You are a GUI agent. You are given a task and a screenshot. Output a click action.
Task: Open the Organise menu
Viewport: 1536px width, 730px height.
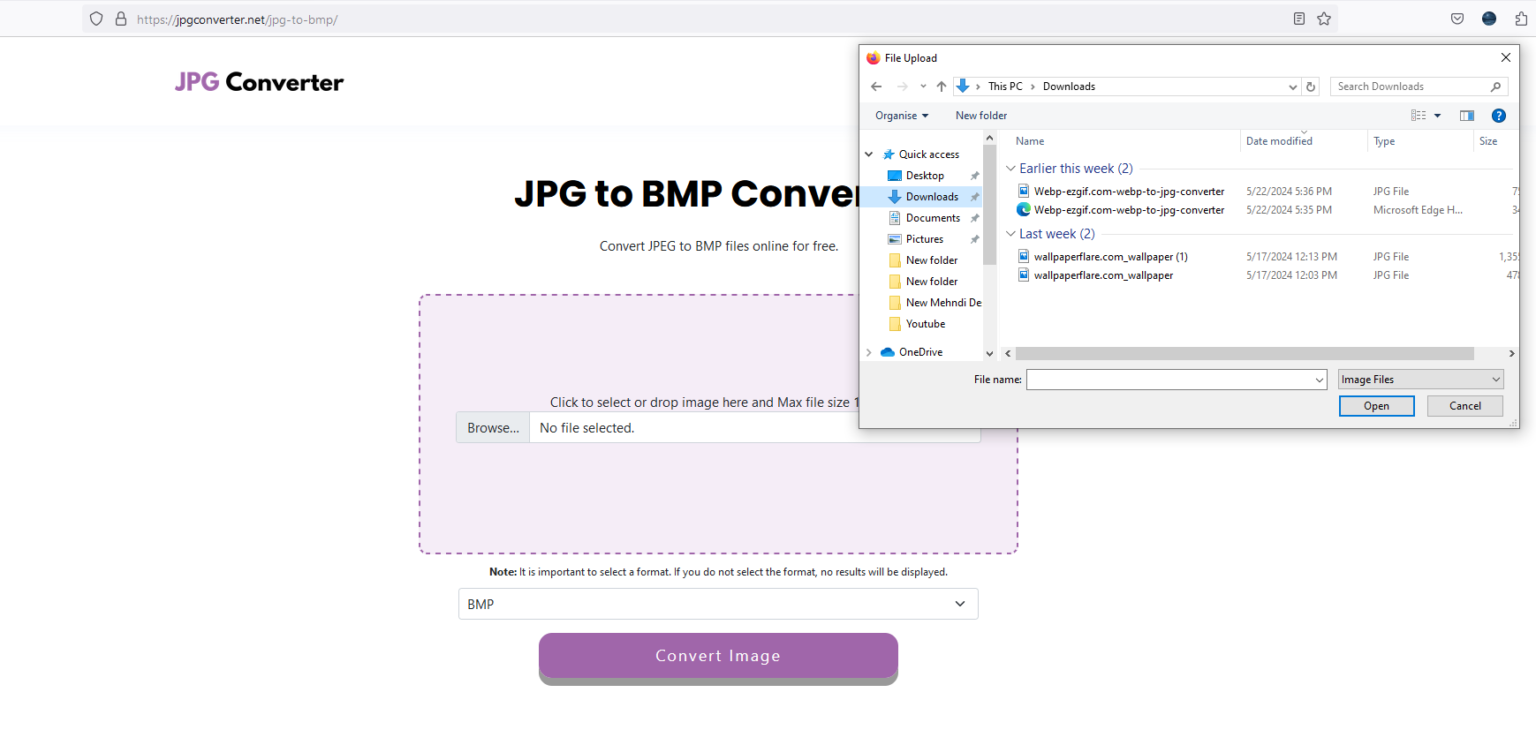click(x=902, y=116)
